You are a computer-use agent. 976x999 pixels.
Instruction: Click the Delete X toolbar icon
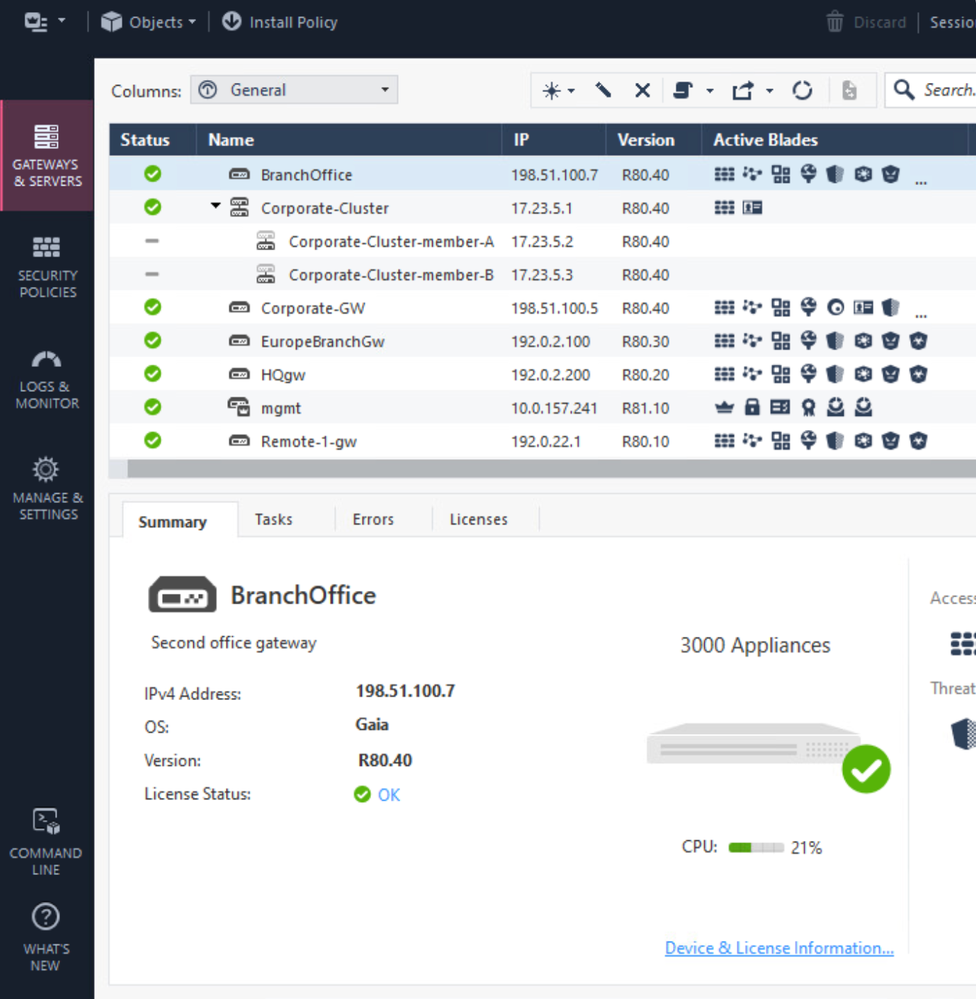[x=642, y=90]
